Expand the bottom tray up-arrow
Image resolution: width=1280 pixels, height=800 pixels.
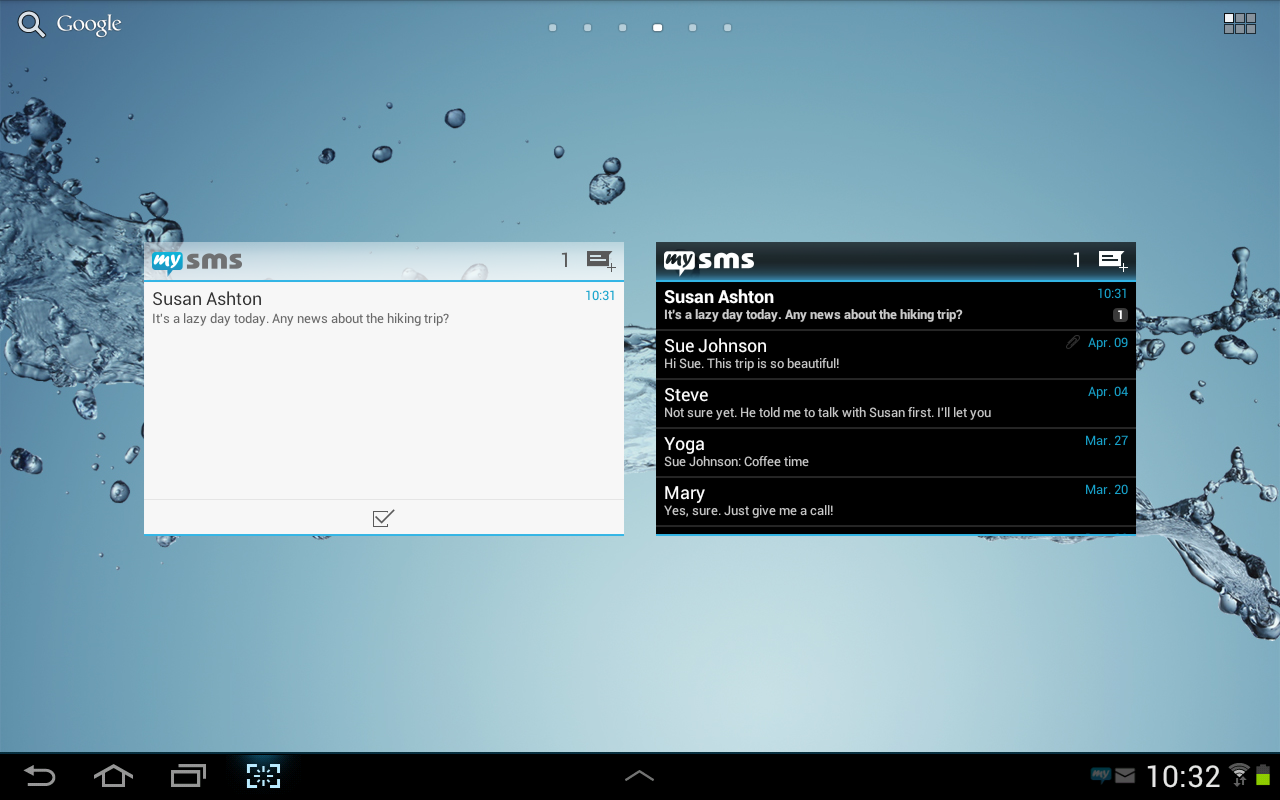(639, 776)
